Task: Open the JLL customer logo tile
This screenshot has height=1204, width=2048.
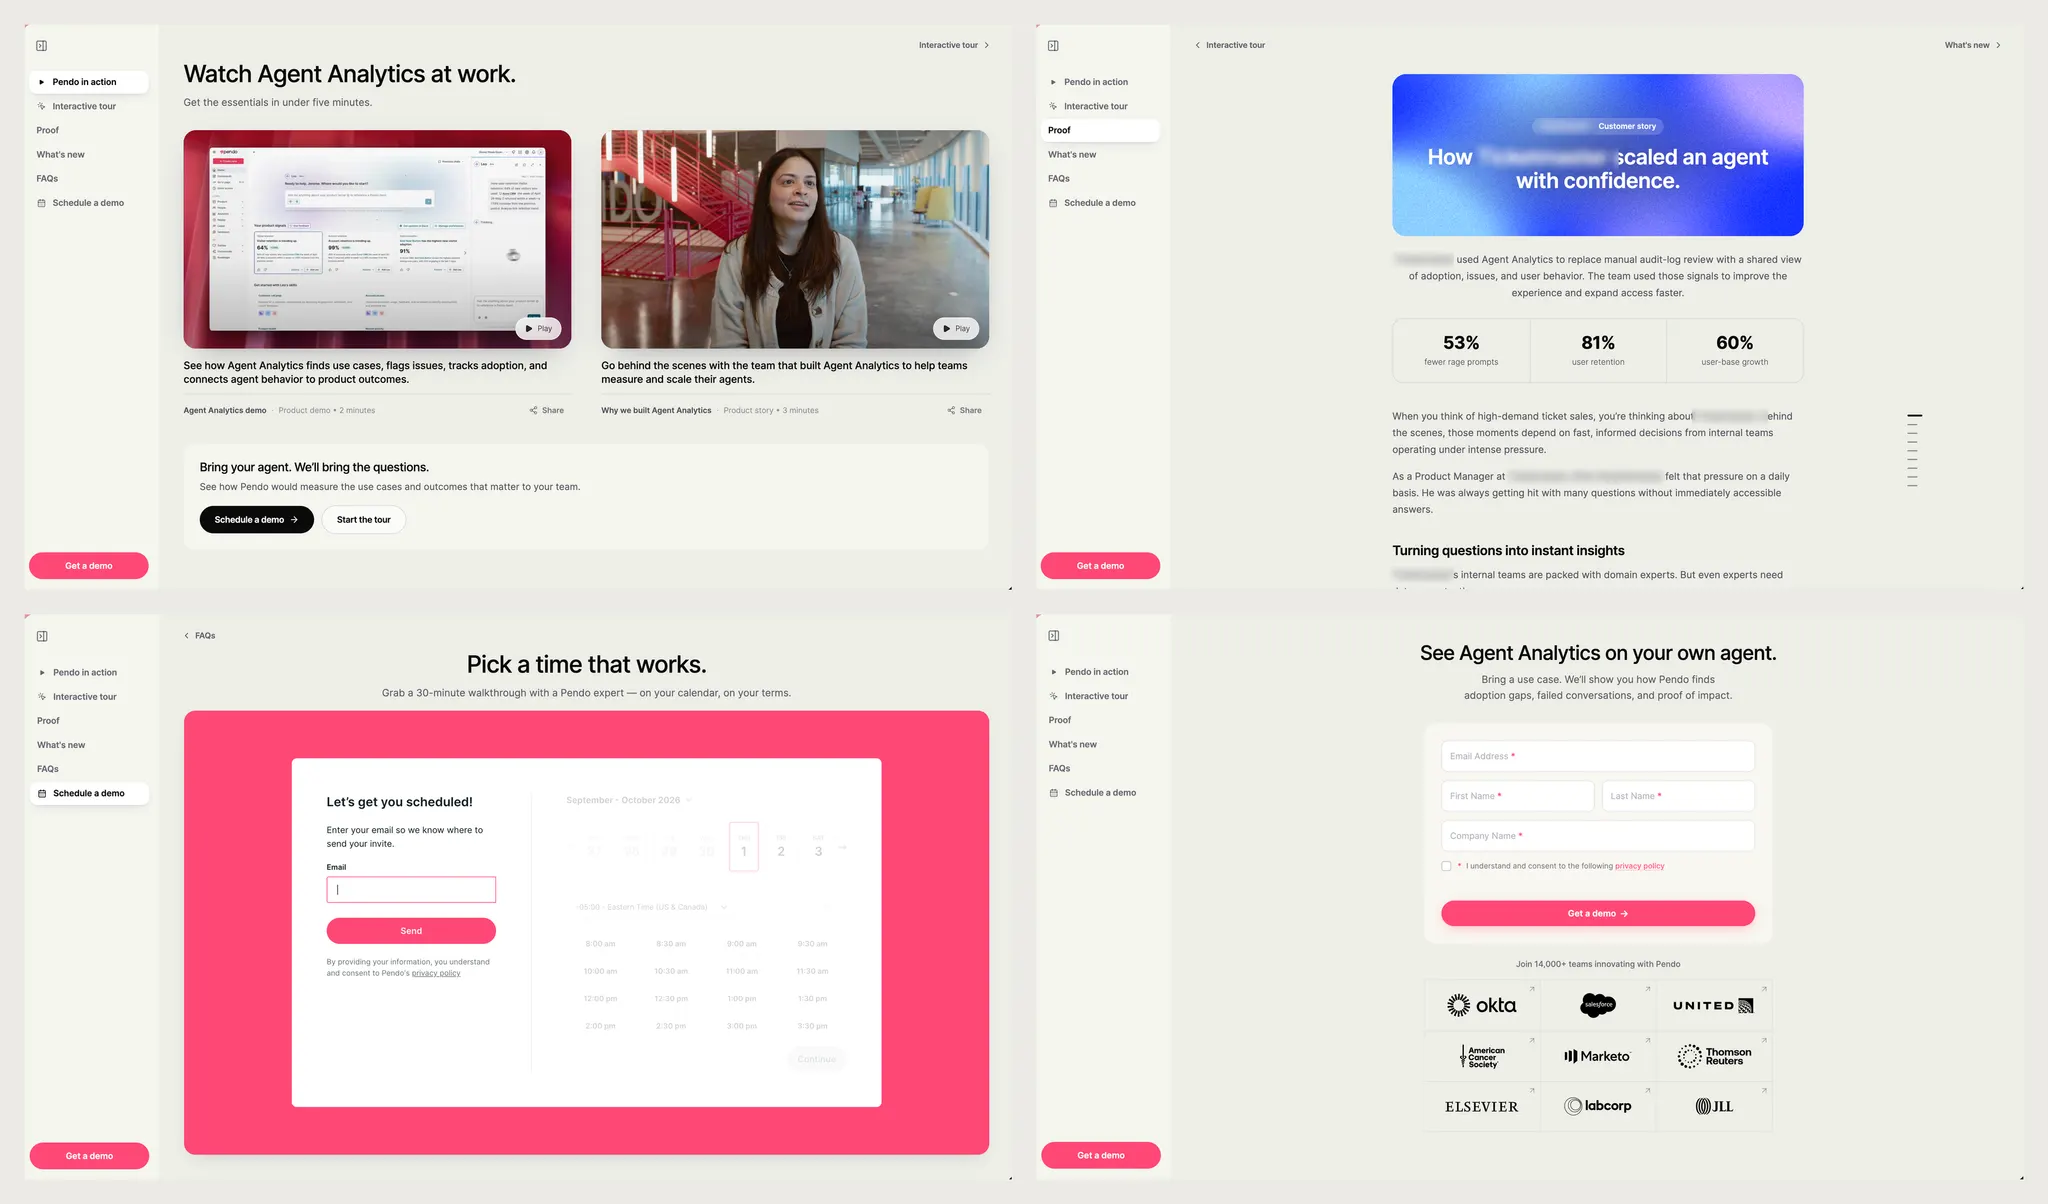Action: (1714, 1106)
